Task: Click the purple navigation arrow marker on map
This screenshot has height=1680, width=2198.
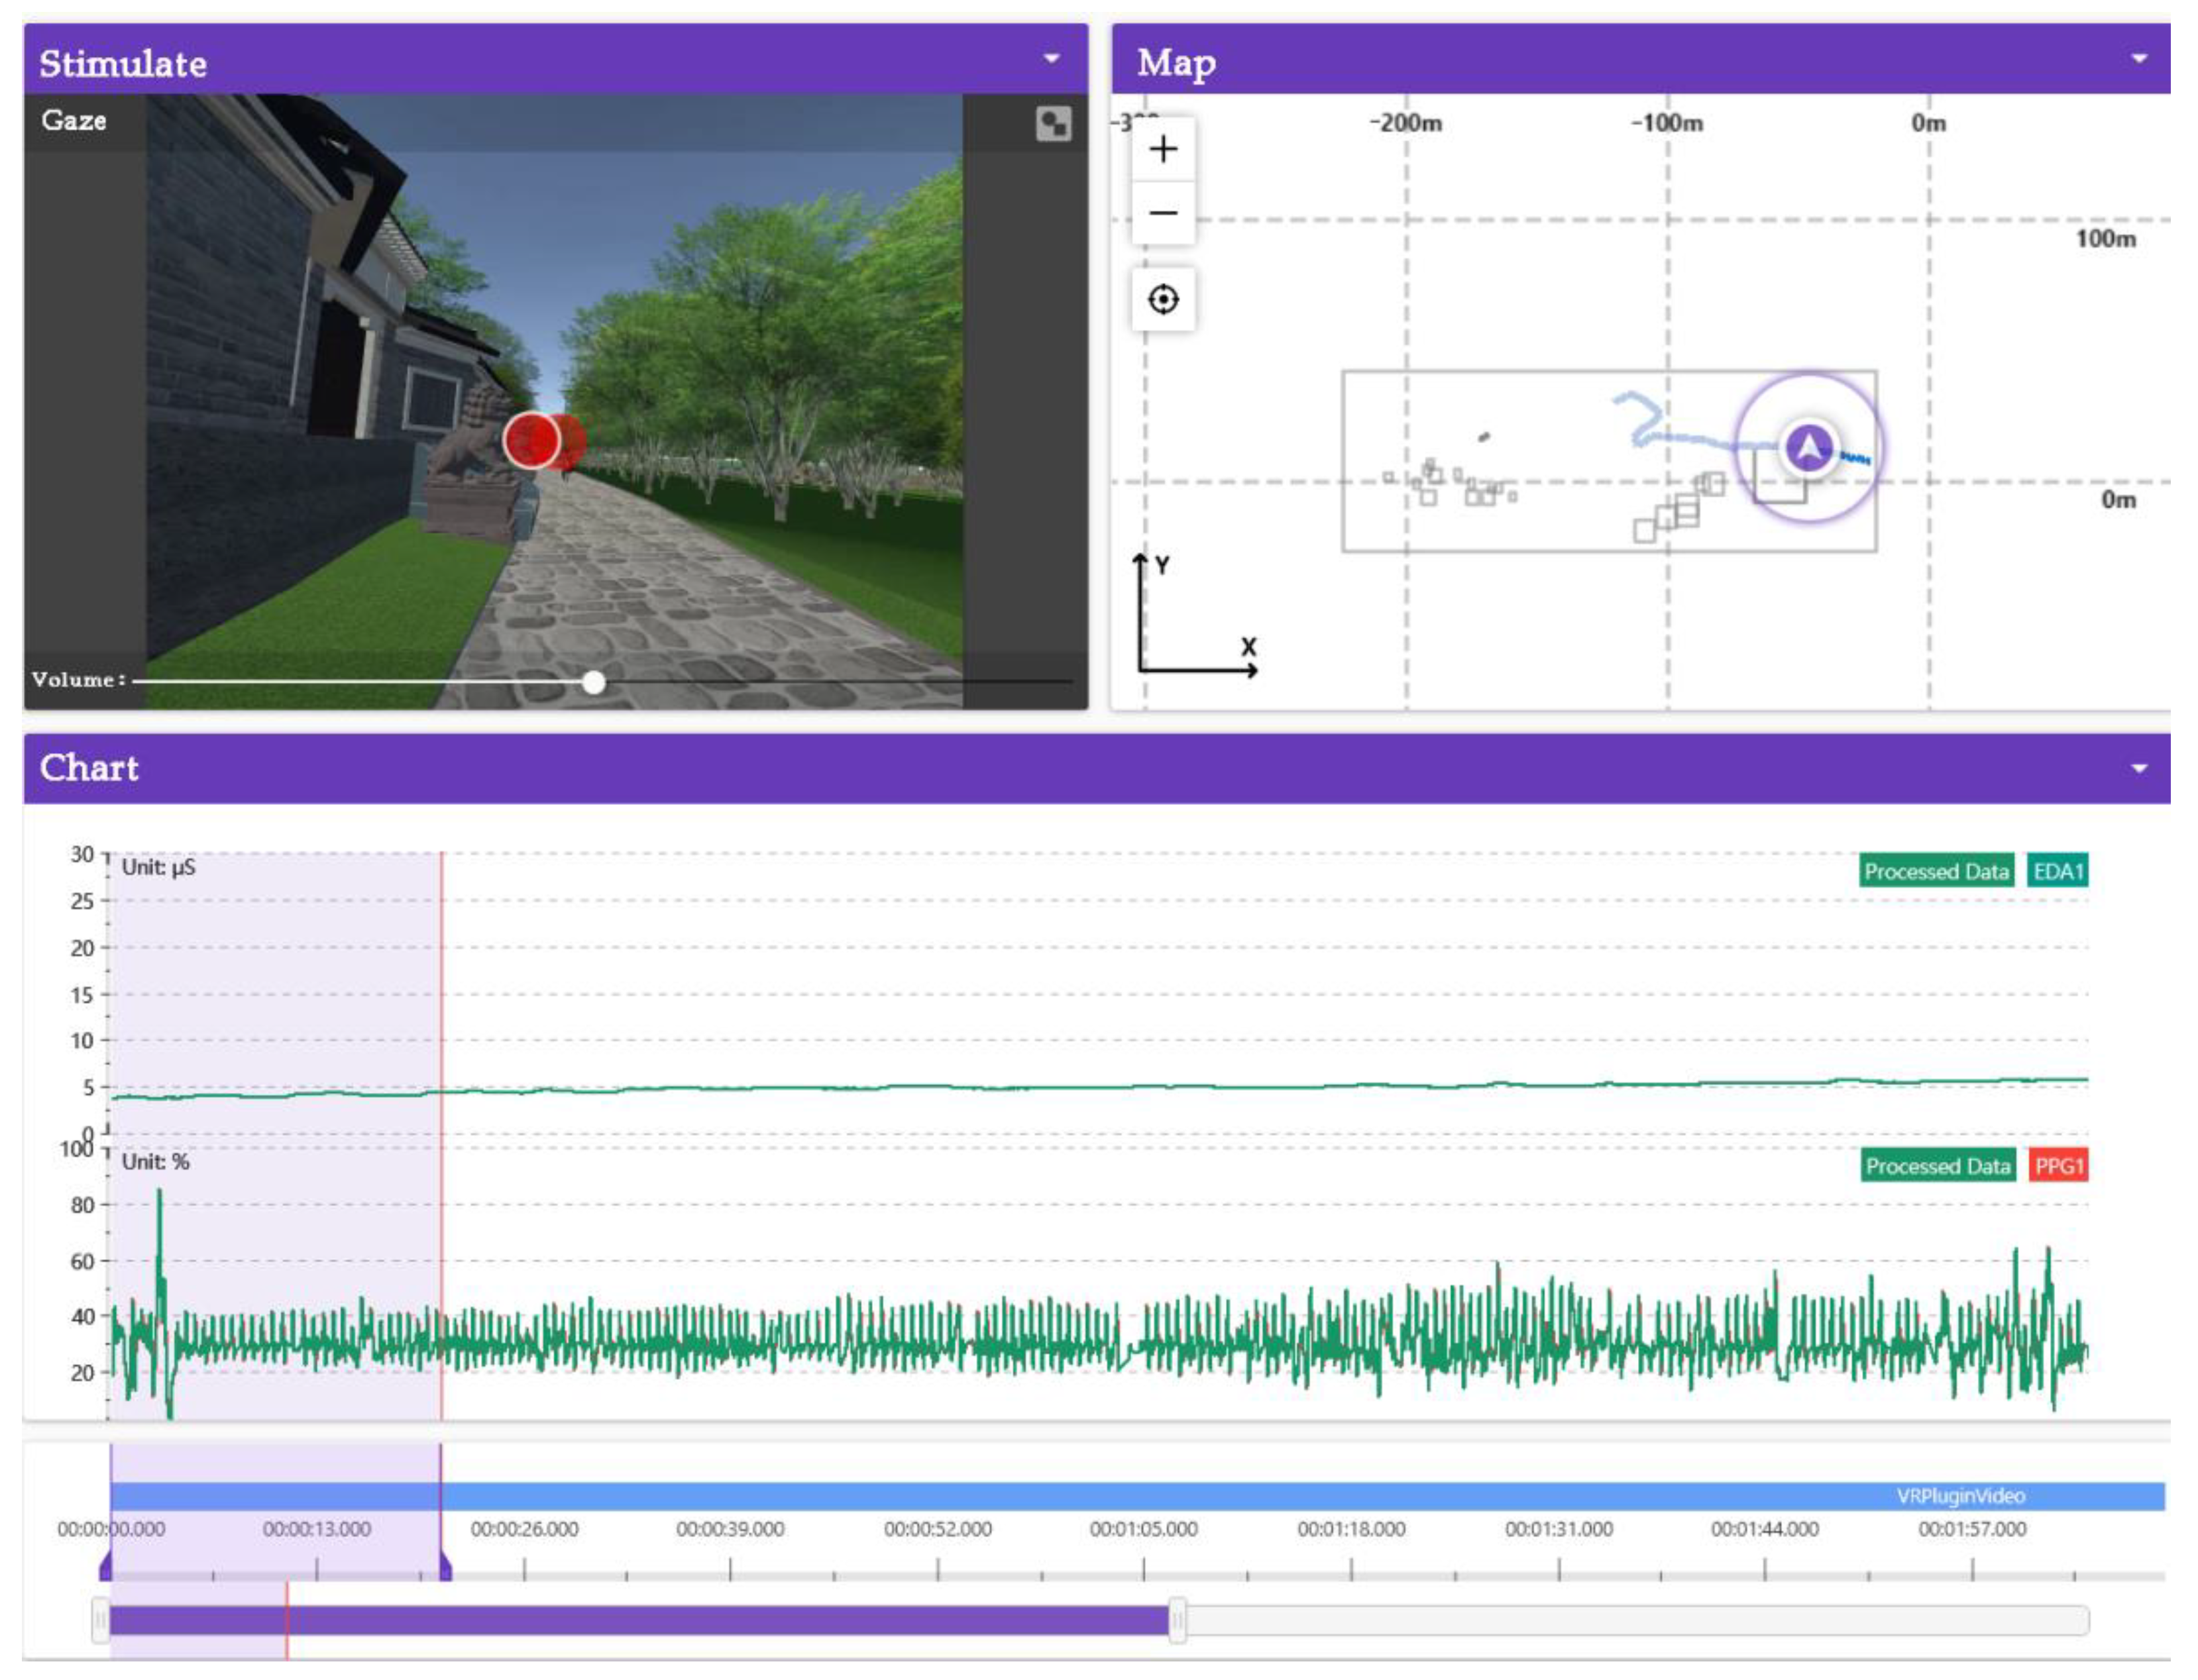Action: (x=1809, y=447)
